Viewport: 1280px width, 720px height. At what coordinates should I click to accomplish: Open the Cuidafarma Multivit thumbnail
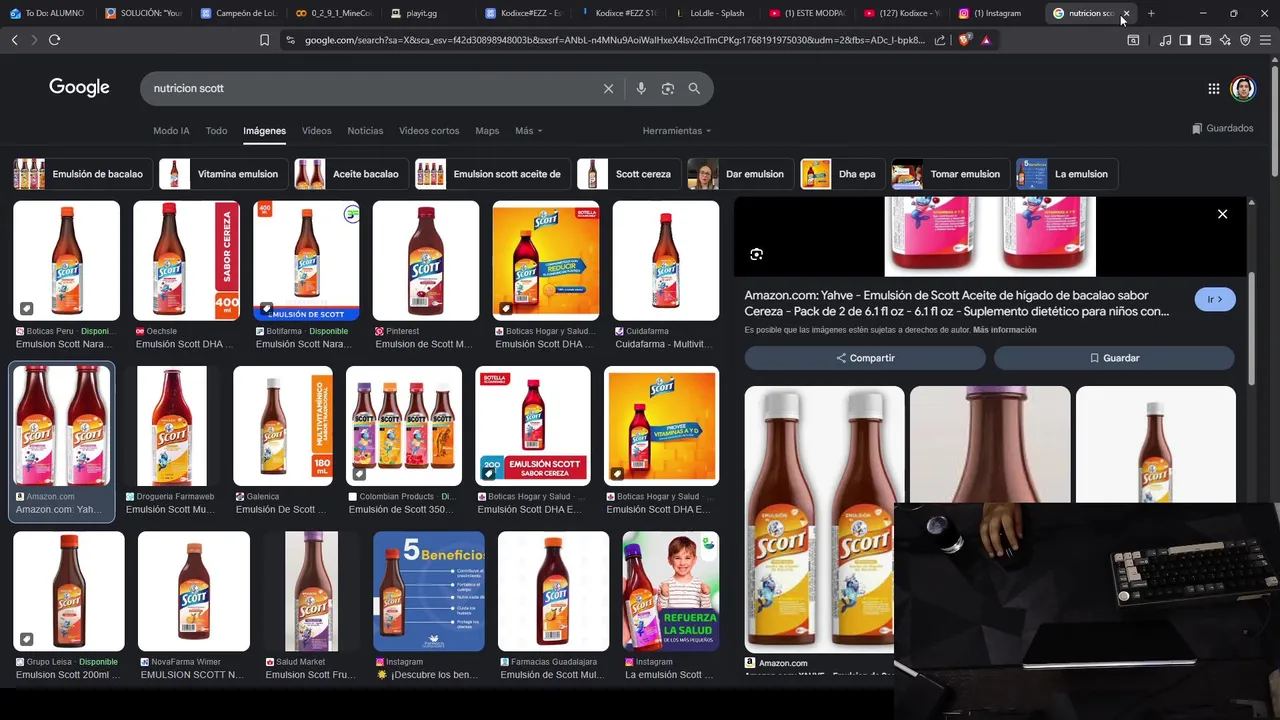666,261
